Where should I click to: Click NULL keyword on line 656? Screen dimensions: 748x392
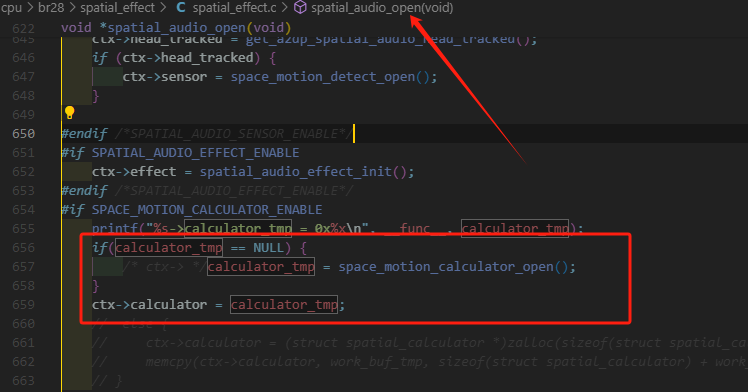(x=268, y=248)
